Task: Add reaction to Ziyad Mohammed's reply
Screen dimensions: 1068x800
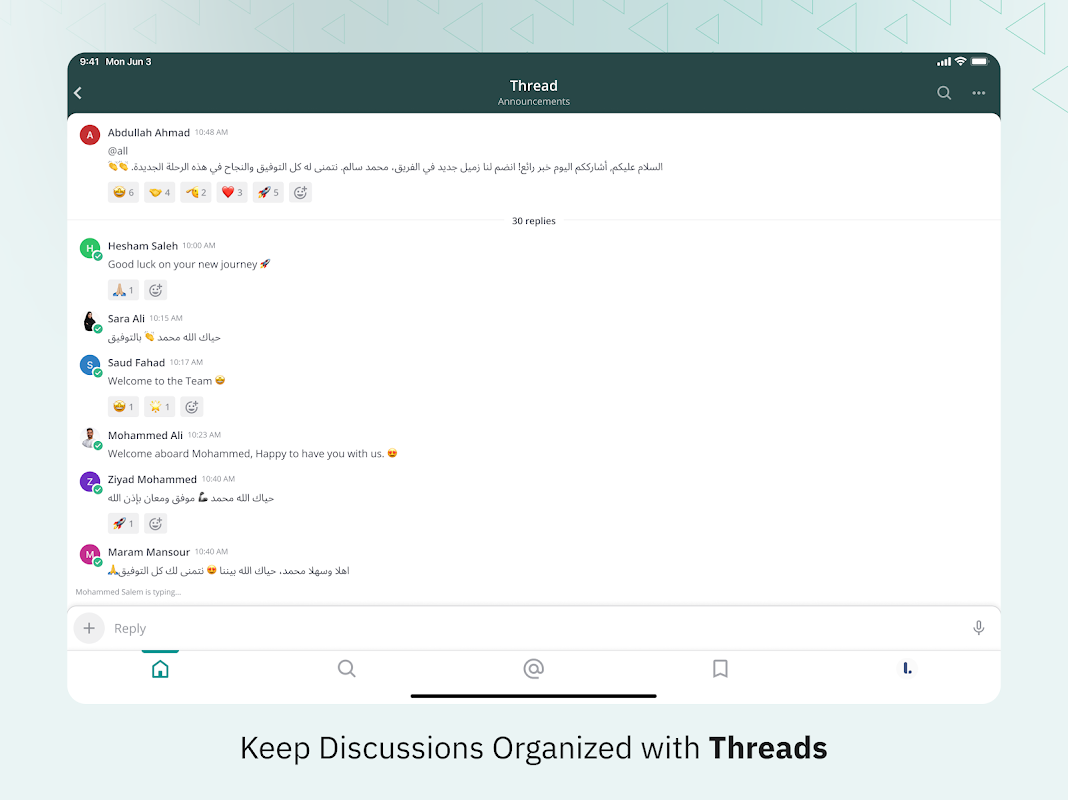Action: (156, 524)
